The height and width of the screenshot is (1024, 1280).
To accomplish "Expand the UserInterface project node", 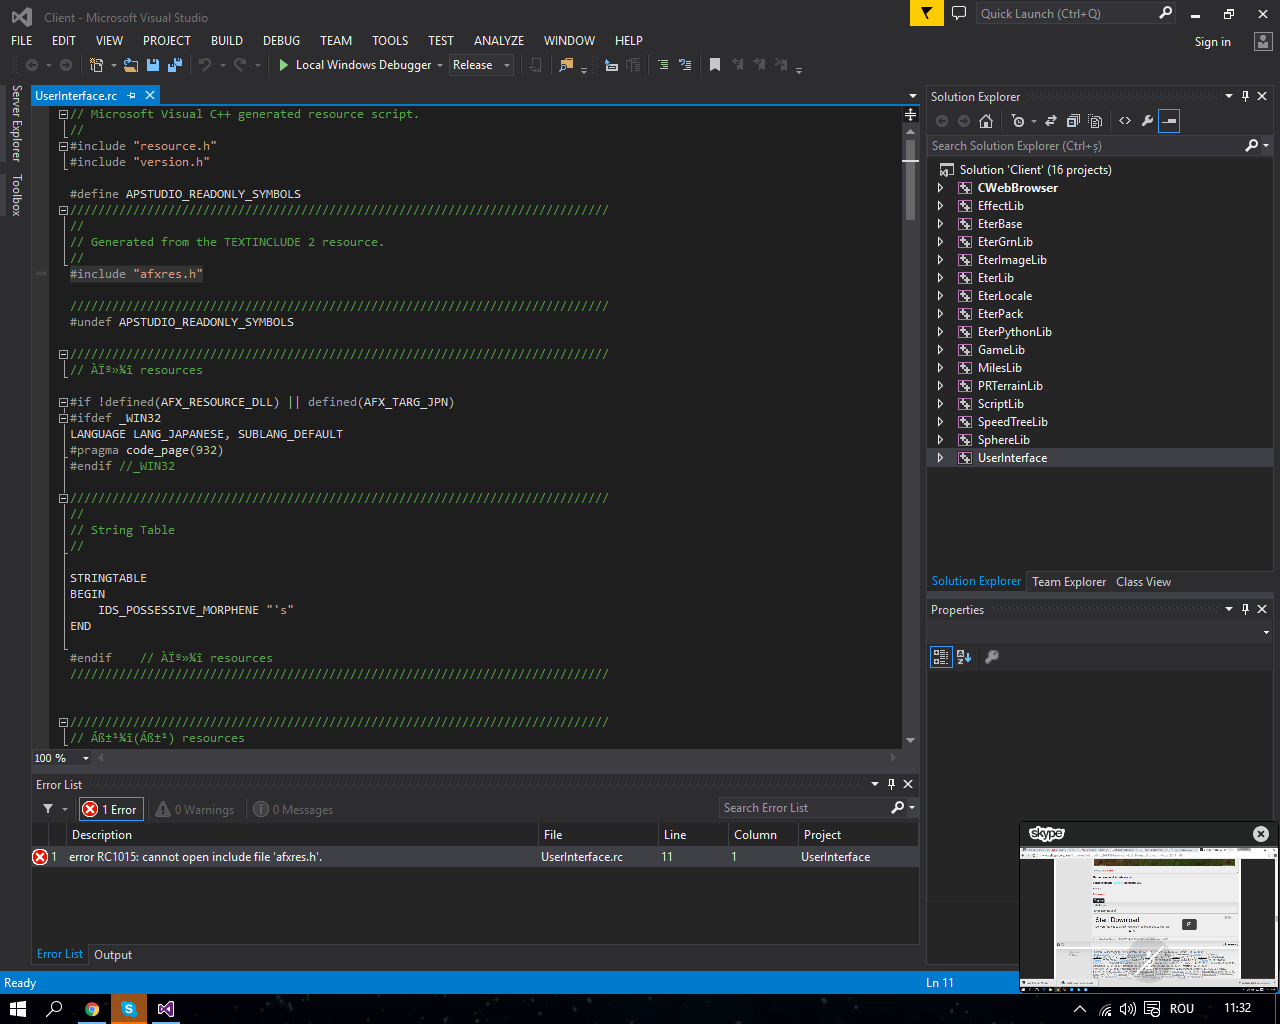I will (x=941, y=457).
